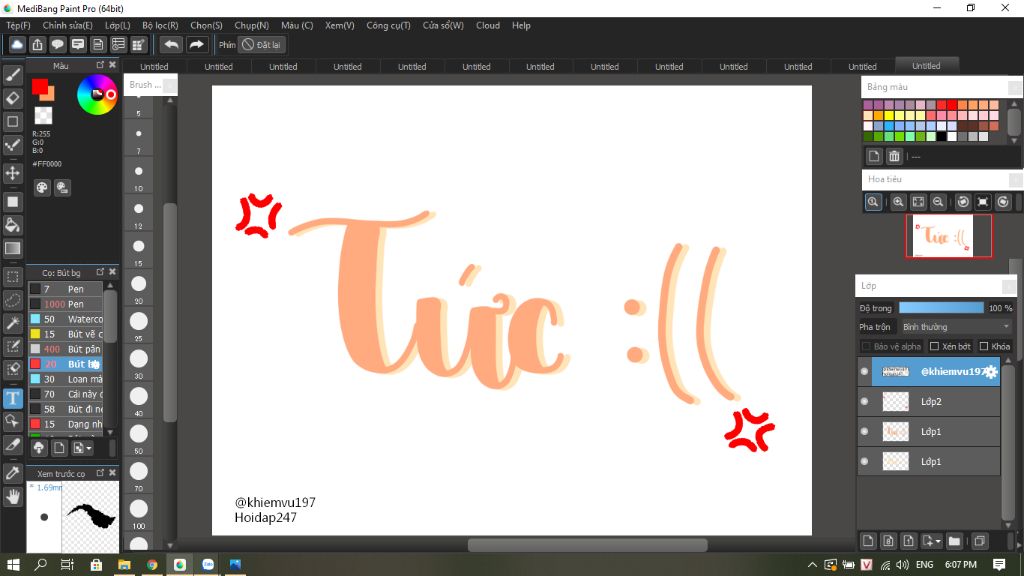Viewport: 1024px width, 576px height.
Task: Click the Đặt lại reset button
Action: coord(261,44)
